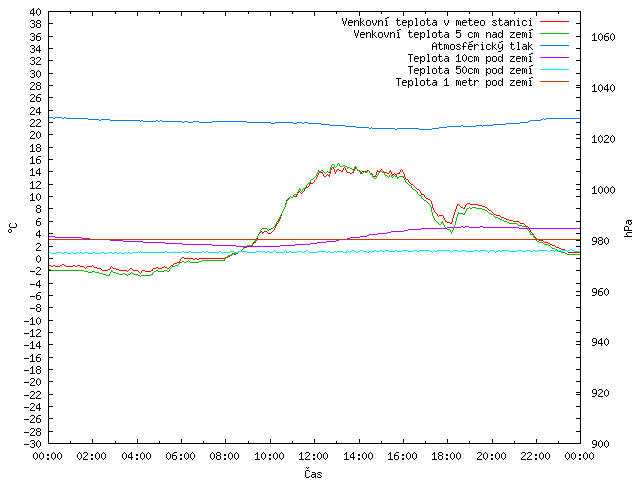Click the x-axis label '16:00'

pos(402,456)
